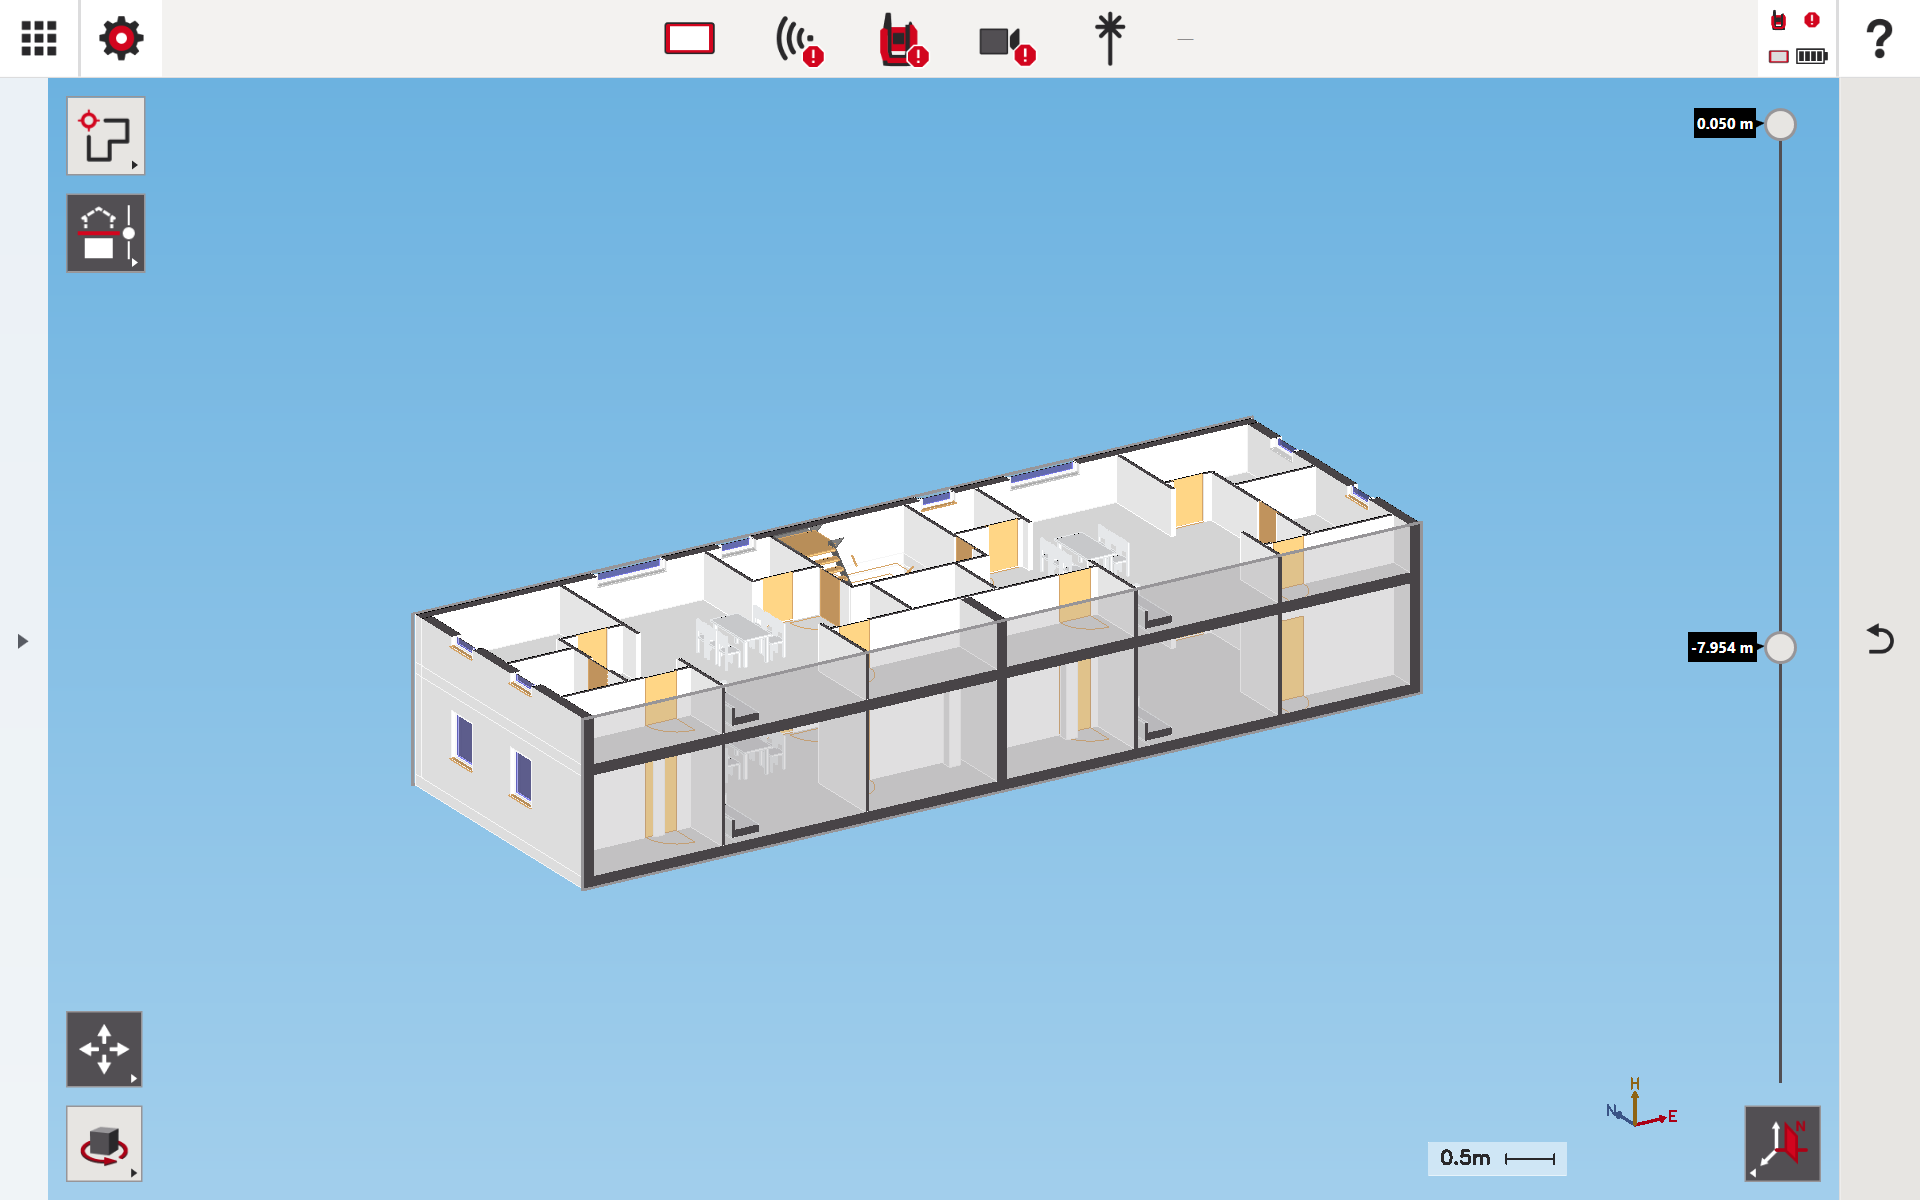1920x1200 pixels.
Task: Click the red tablet rectangle icon
Action: (689, 39)
